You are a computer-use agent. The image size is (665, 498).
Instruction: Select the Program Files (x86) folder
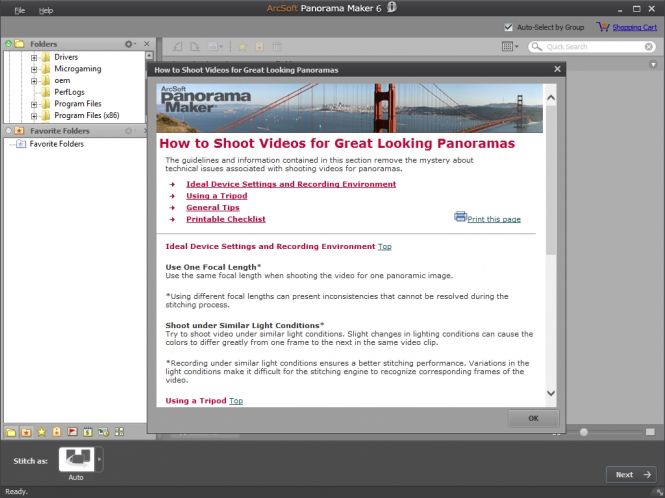coord(87,115)
